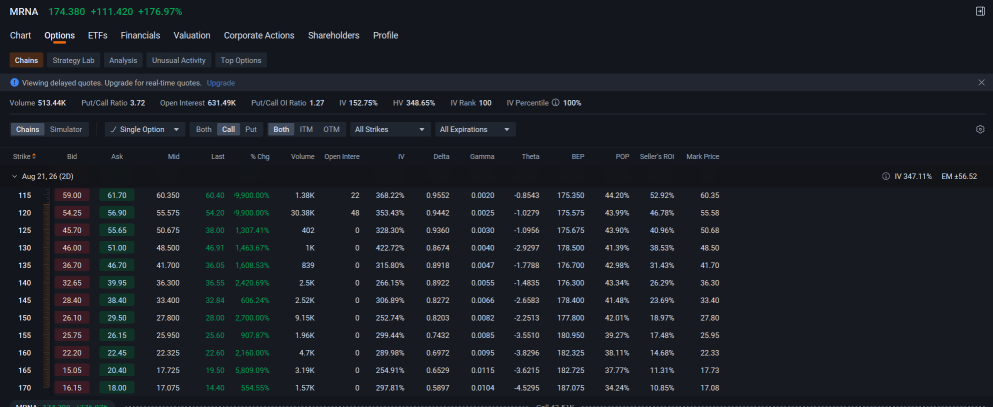Open the All Expirations dropdown
This screenshot has width=993, height=407.
[x=474, y=129]
